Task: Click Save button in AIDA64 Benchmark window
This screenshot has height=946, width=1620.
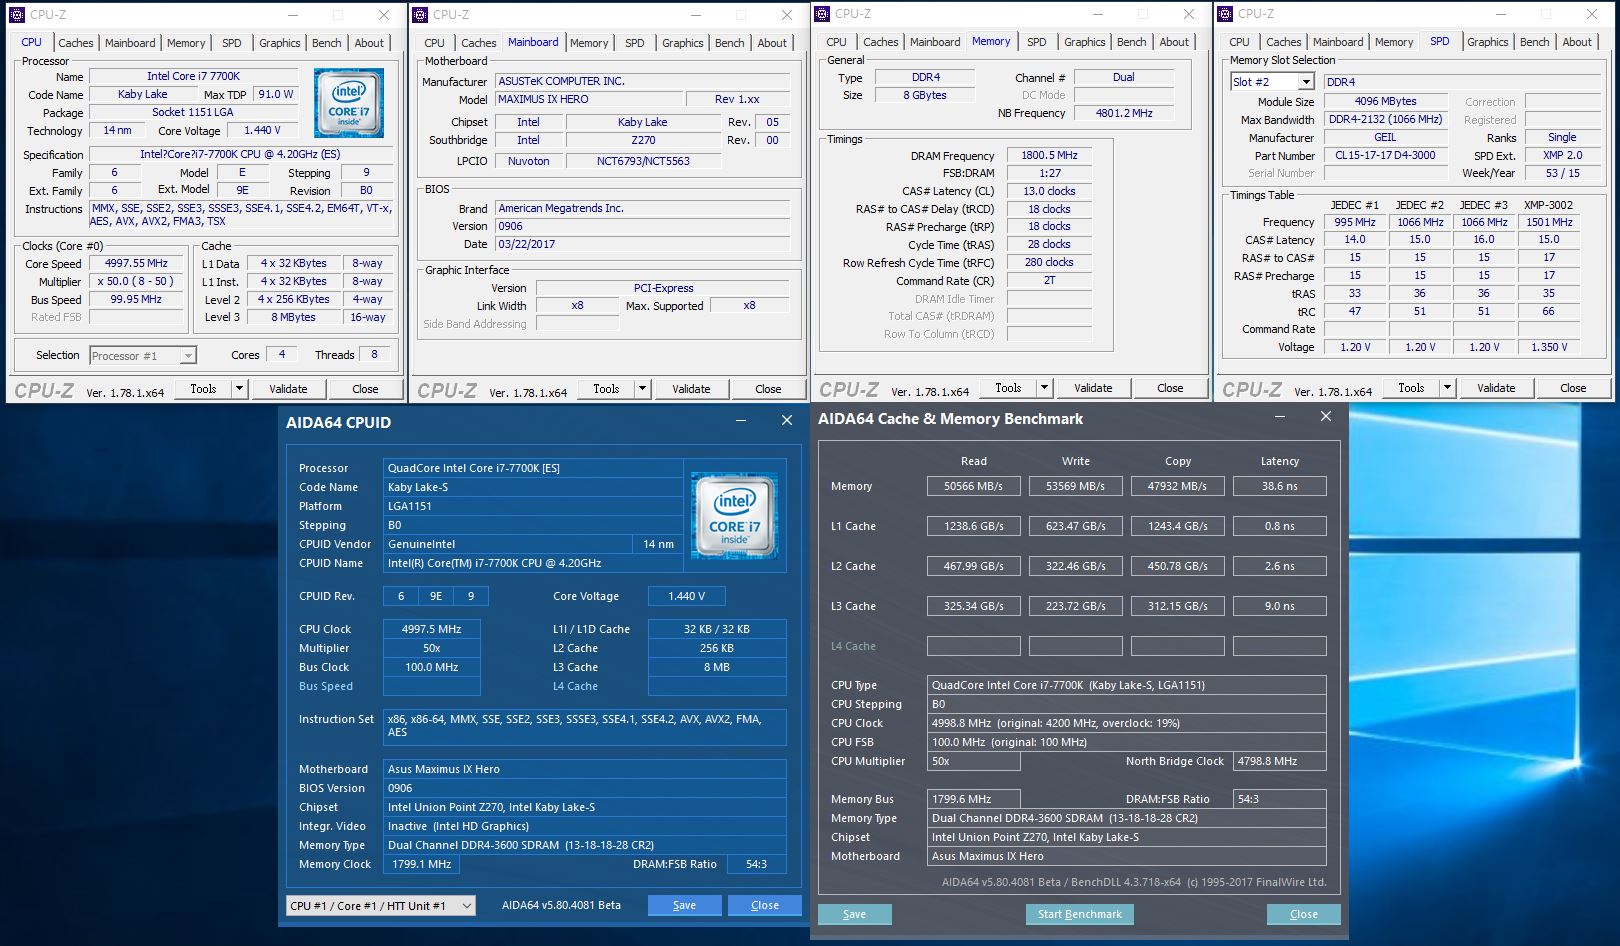Action: [855, 914]
